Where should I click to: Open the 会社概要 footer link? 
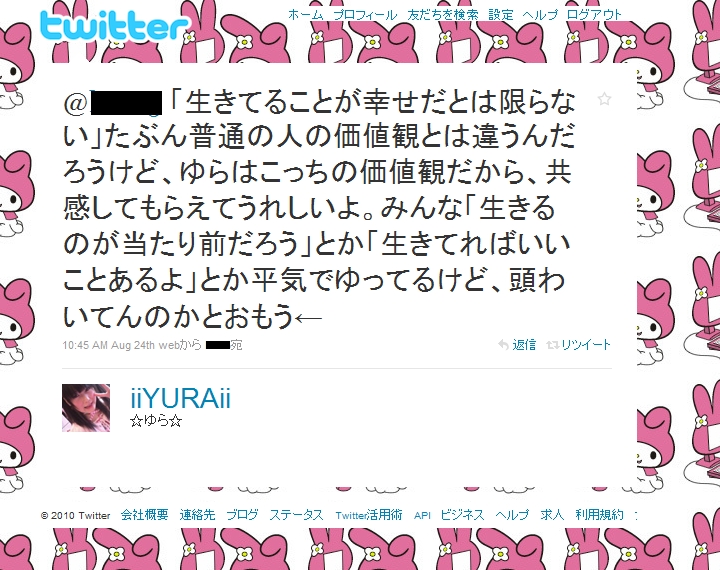(x=145, y=515)
